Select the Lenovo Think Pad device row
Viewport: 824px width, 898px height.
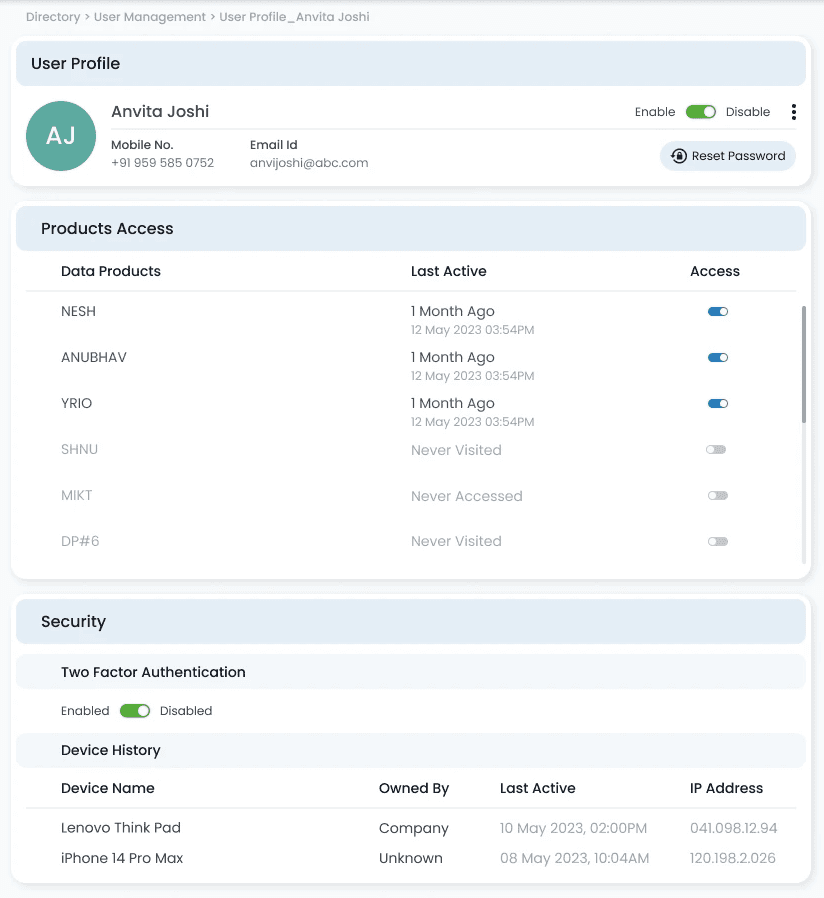[411, 828]
